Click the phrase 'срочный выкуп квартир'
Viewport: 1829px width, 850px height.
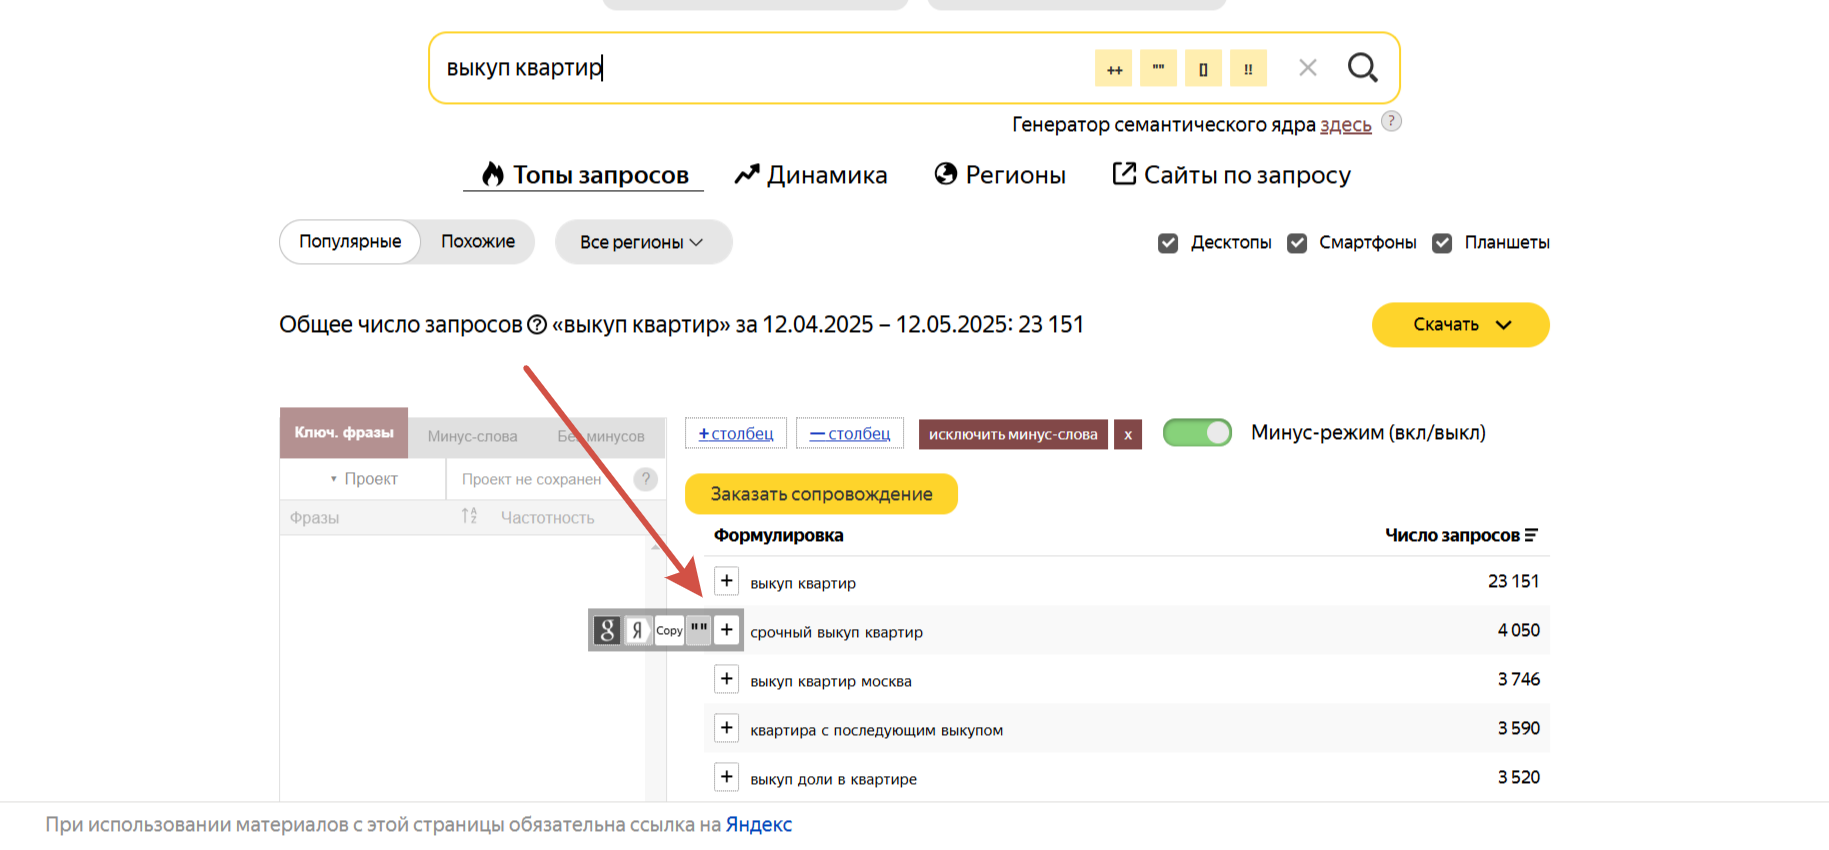(x=837, y=632)
